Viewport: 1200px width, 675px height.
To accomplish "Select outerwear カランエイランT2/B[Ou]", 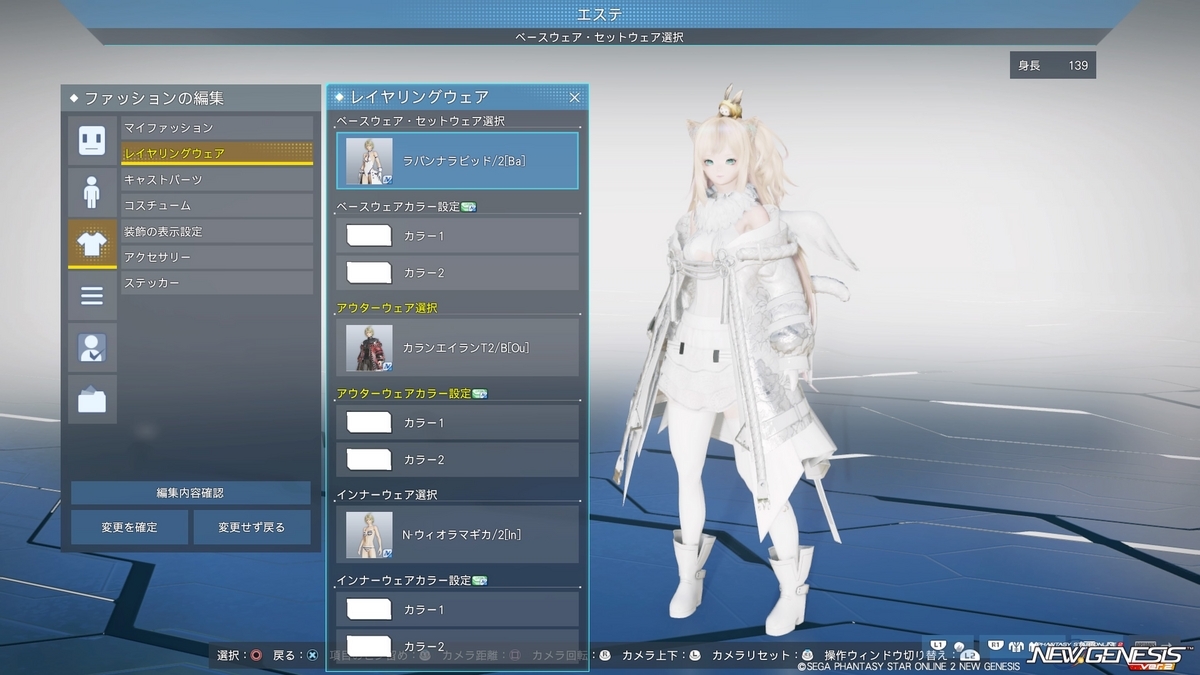I will tap(457, 347).
